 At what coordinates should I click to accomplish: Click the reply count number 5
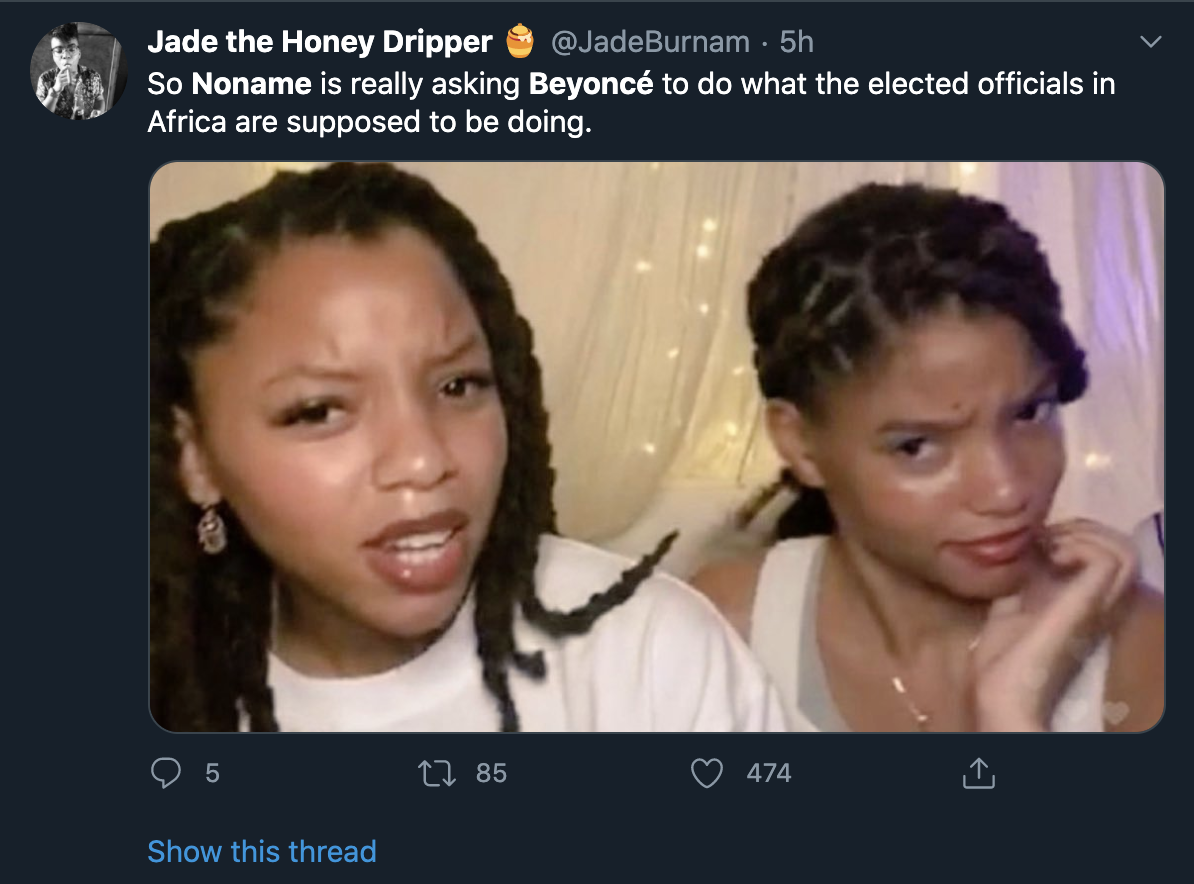tap(211, 773)
